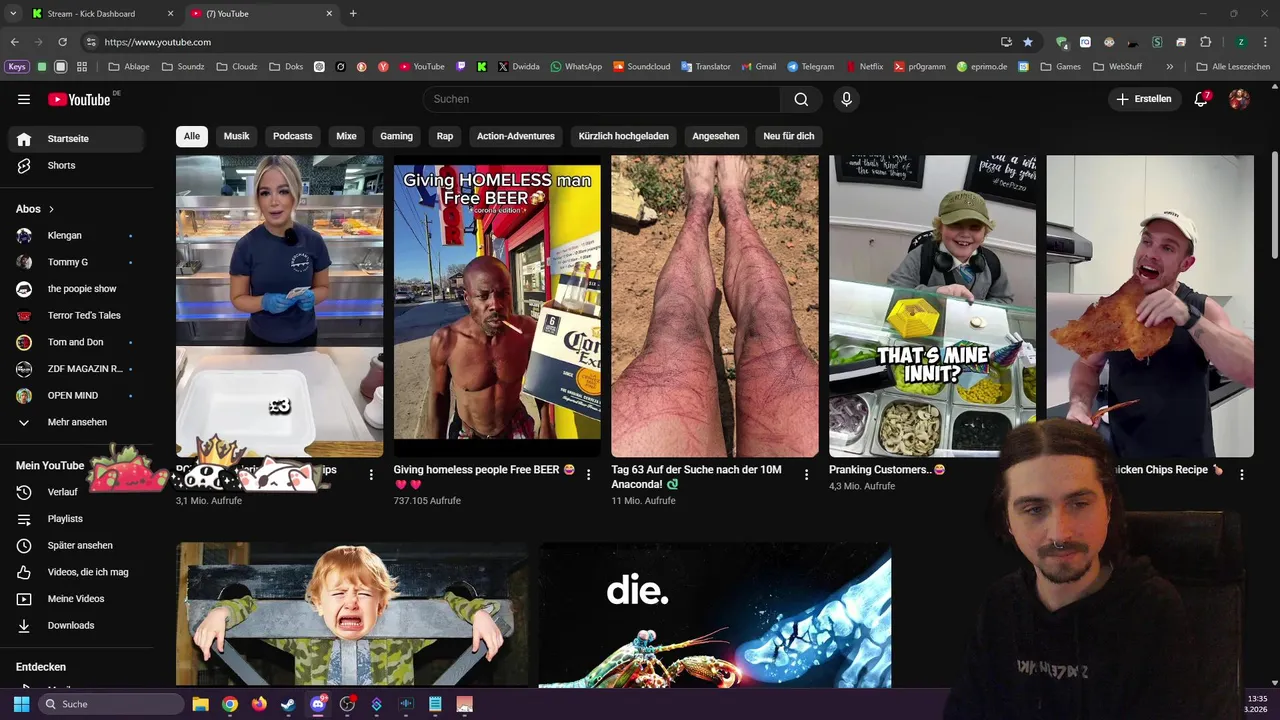Open the Pranking Customers short thumbnail
1280x720 pixels.
click(932, 306)
